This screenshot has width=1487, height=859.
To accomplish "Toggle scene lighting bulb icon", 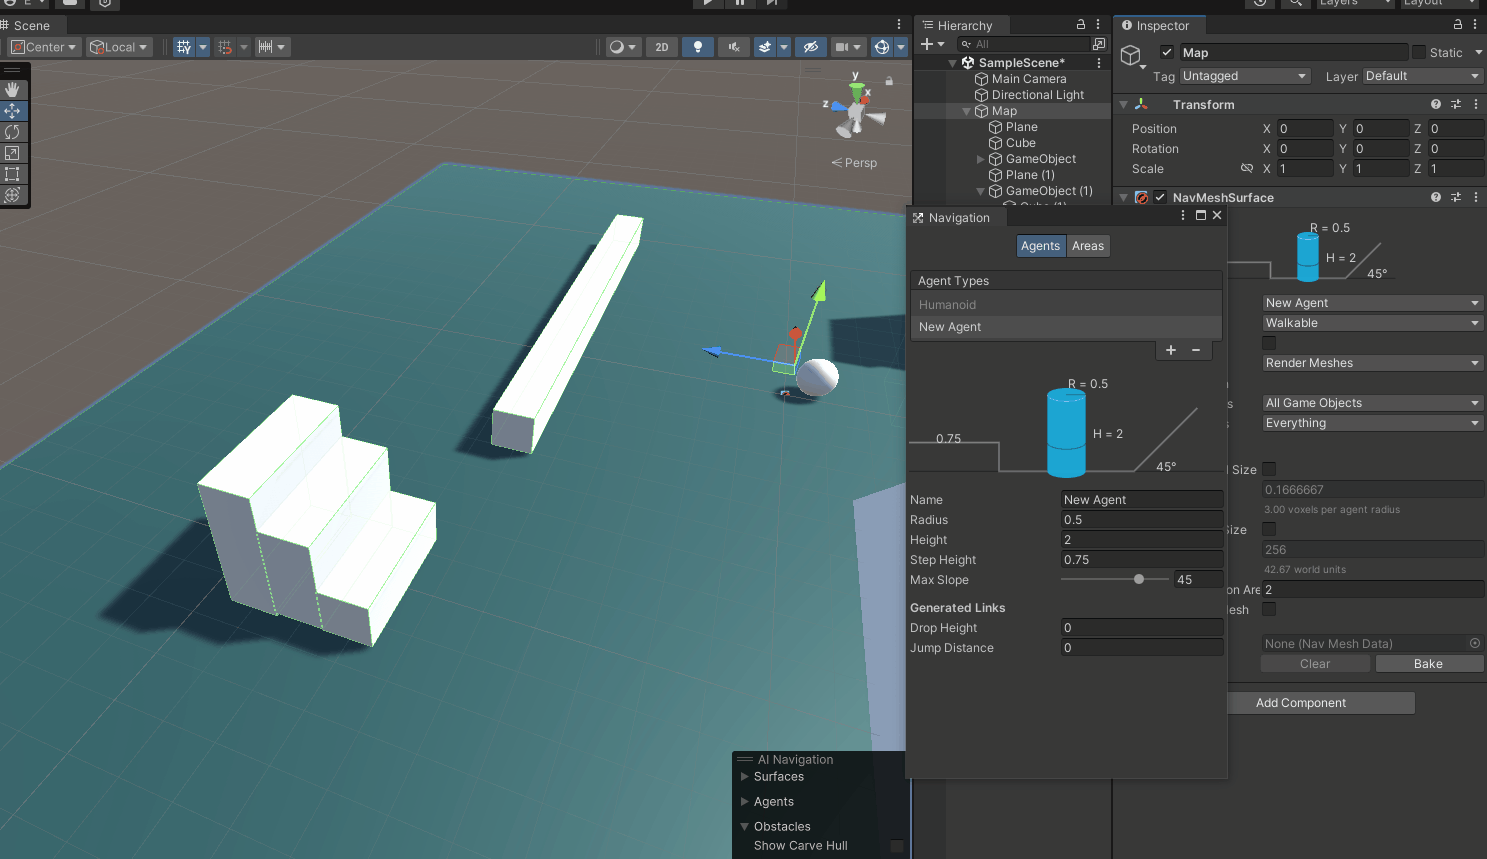I will [698, 47].
